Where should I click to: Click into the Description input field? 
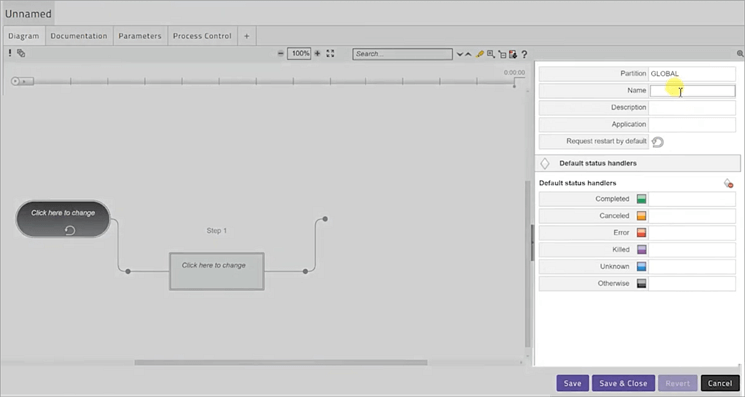[692, 107]
